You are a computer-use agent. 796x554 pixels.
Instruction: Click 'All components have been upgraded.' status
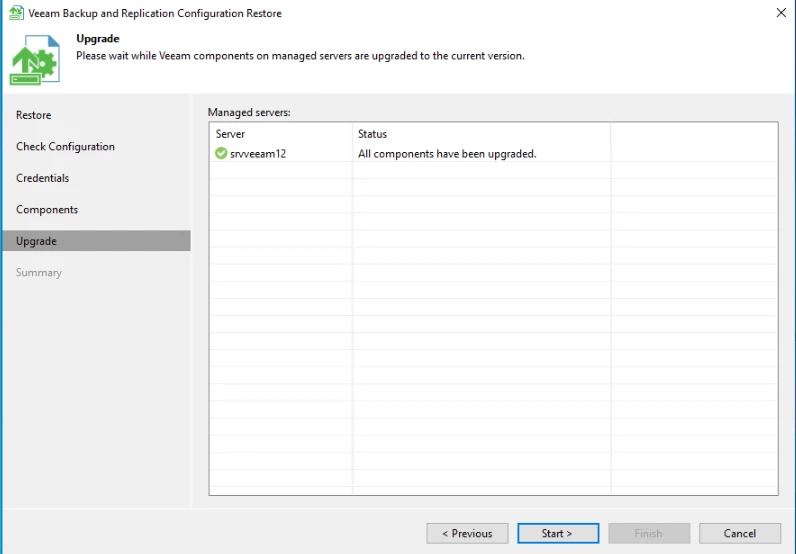[x=447, y=154]
